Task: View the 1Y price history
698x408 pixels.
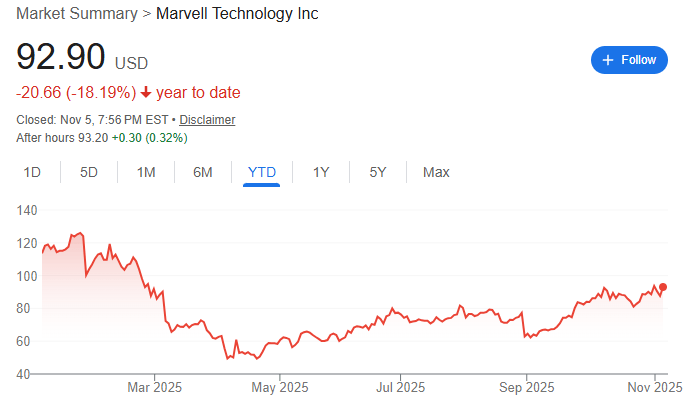Action: (321, 172)
